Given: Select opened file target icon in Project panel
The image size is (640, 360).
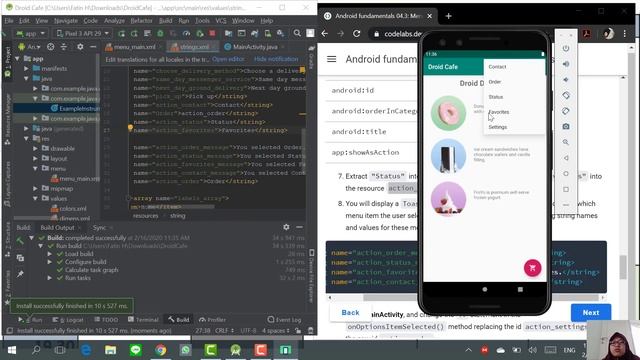Looking at the screenshot, I should [51, 47].
